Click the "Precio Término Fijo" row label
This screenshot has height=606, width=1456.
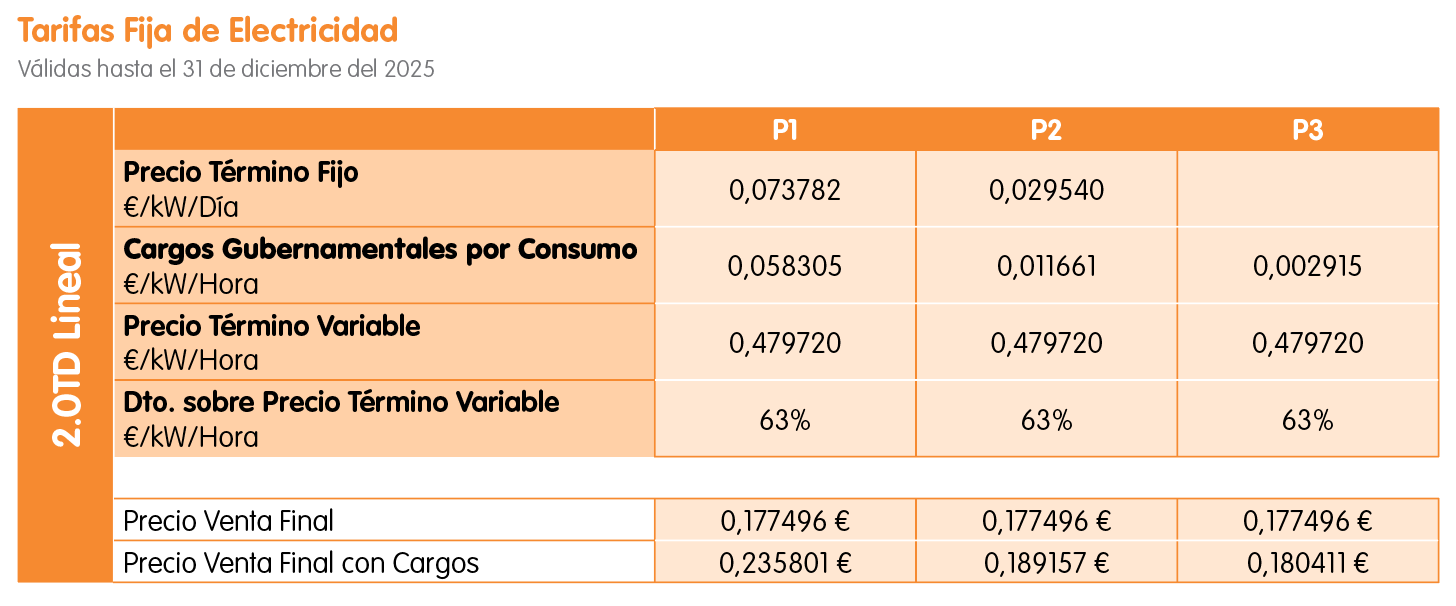[x=241, y=173]
